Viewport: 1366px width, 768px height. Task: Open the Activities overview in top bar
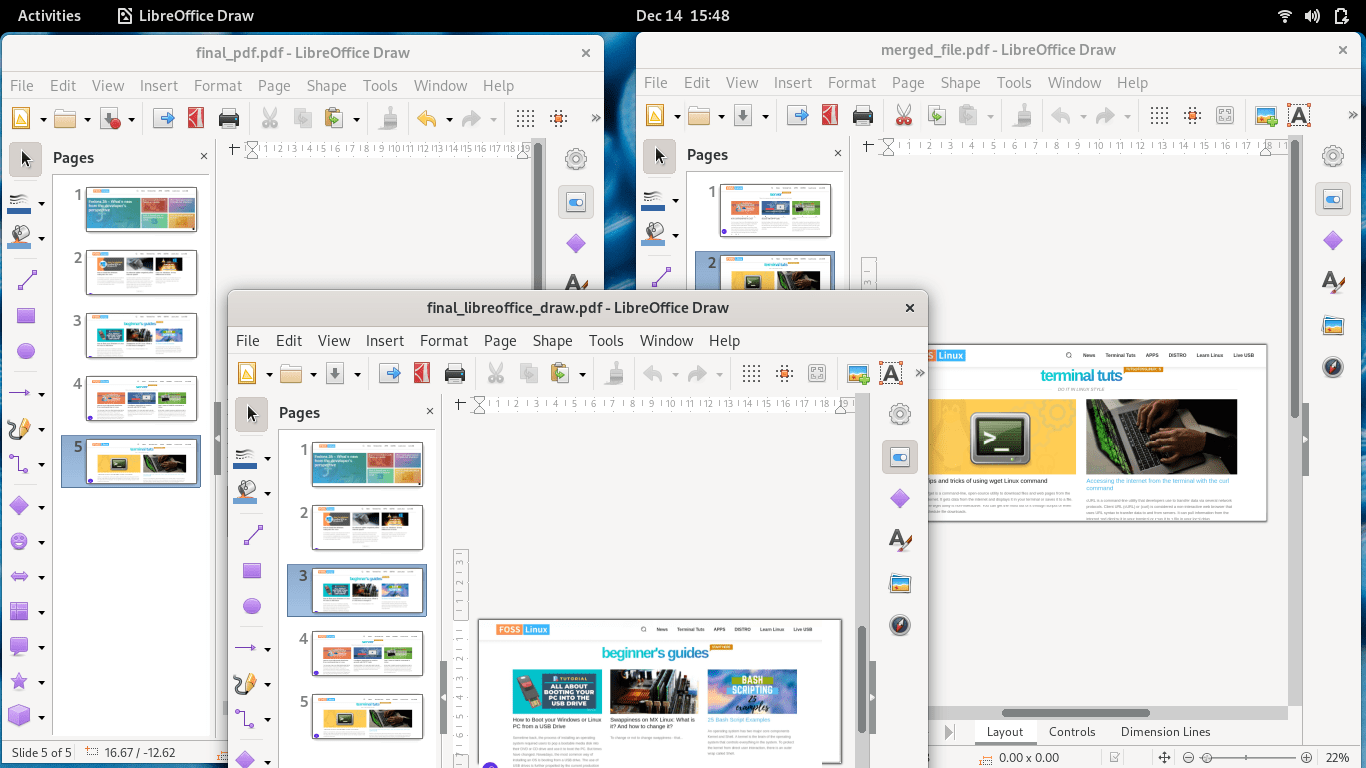tap(49, 15)
